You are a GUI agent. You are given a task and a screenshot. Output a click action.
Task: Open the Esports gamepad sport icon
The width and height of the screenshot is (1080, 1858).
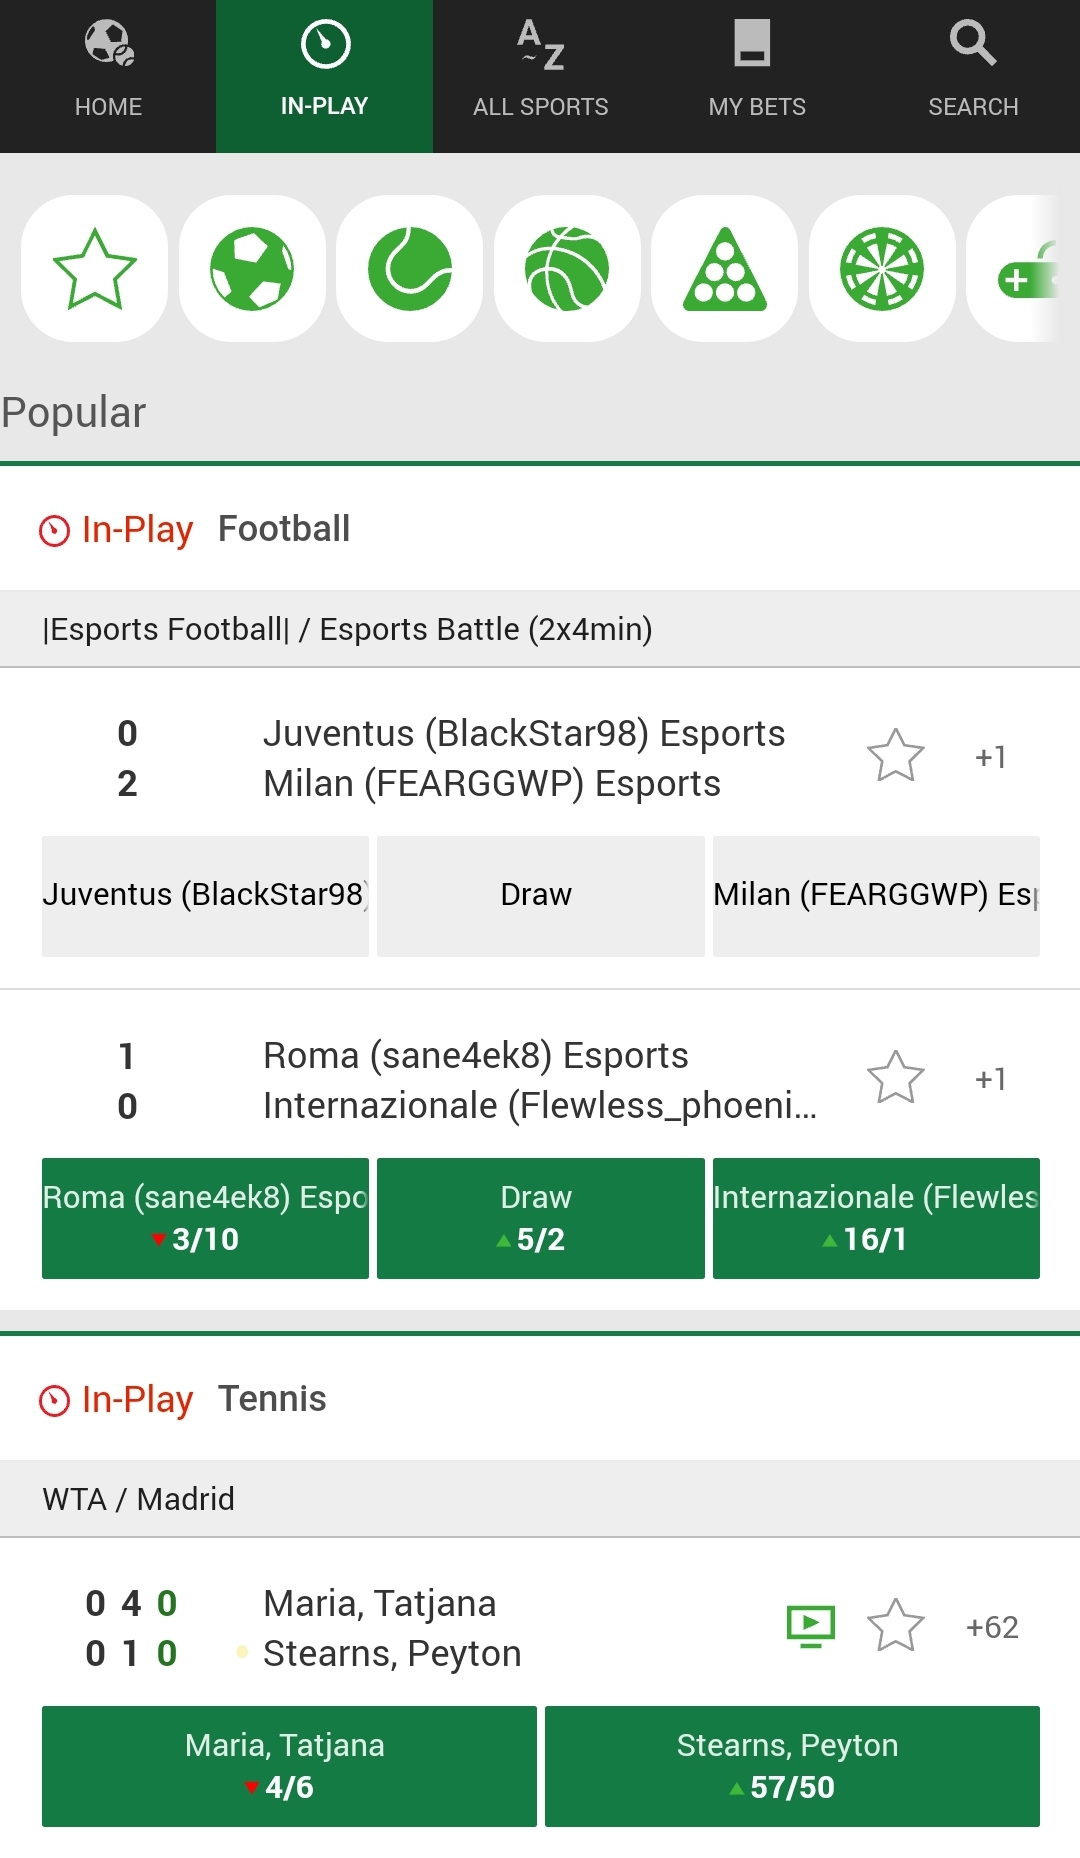click(x=1030, y=268)
